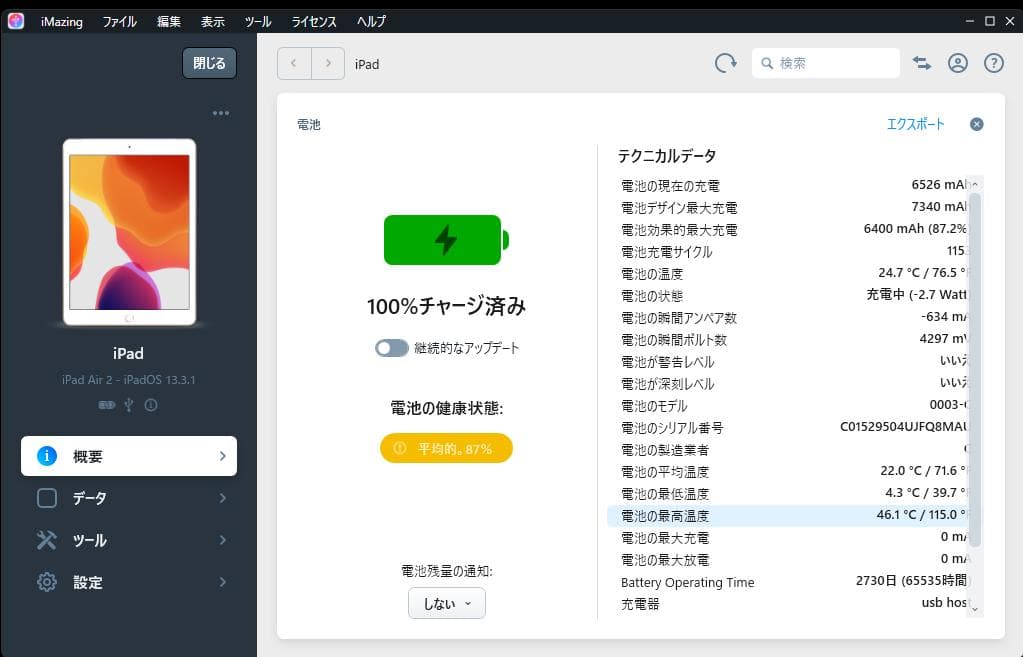Open the ライセンス menu
Viewport: 1023px width, 657px height.
(314, 21)
